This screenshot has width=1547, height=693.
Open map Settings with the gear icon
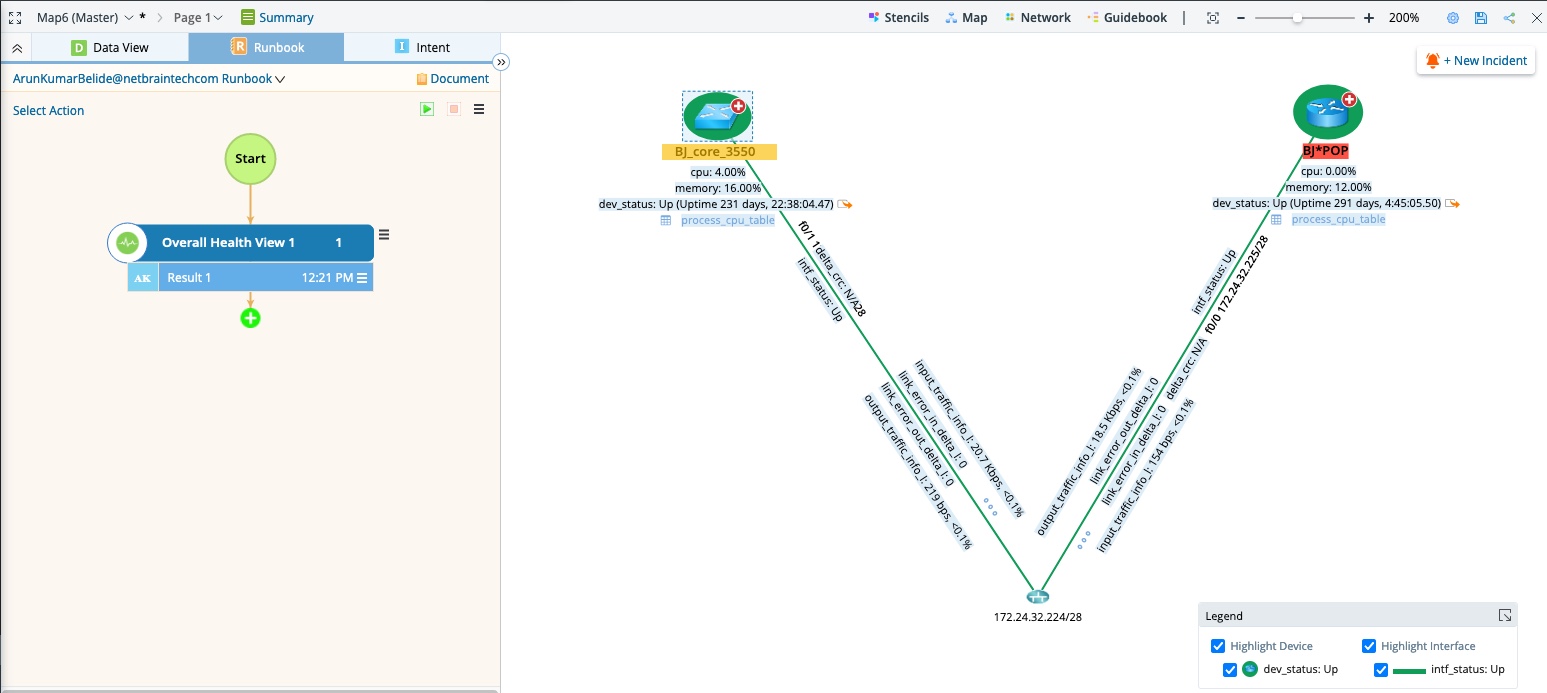point(1452,17)
